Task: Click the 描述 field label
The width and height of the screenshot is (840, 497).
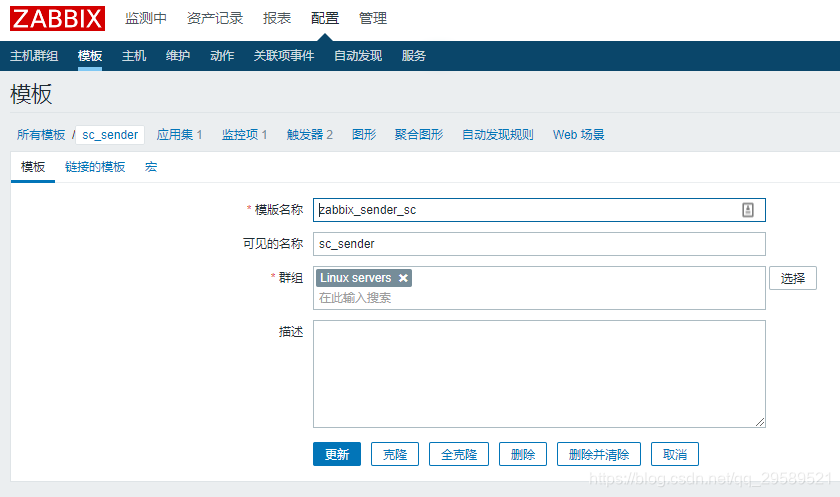Action: (x=291, y=332)
